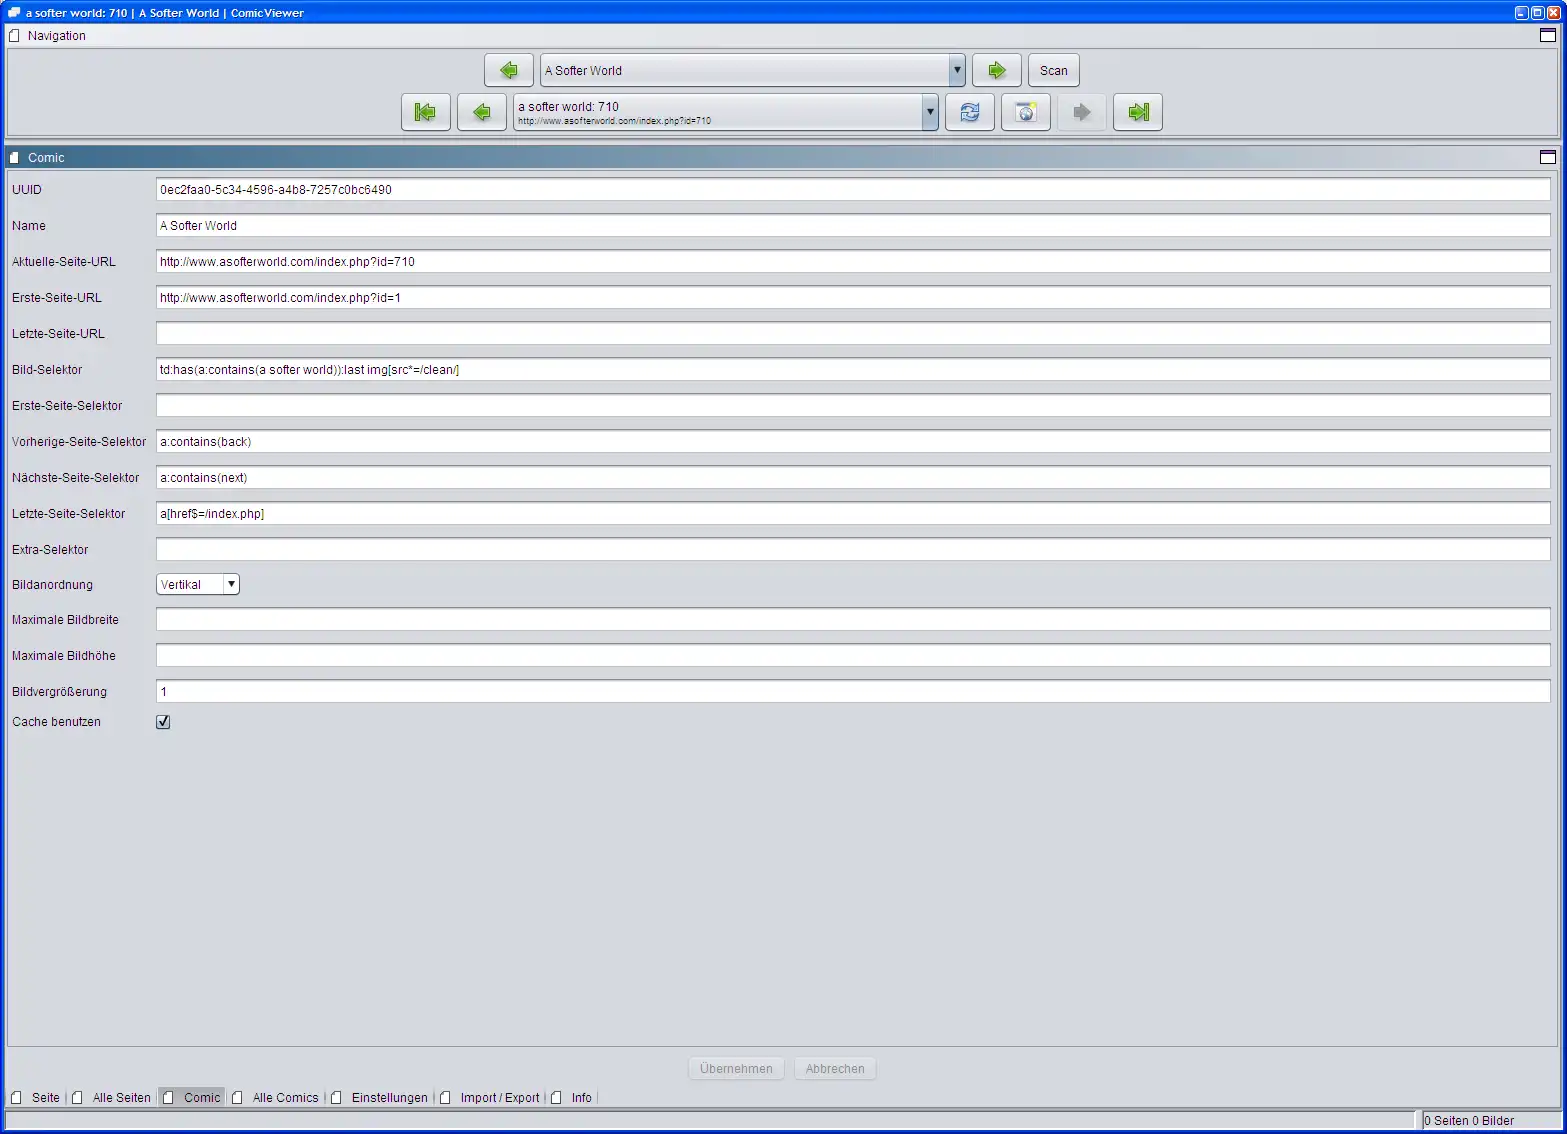Focus the Name field containing A Softer World
Screen dimensions: 1567x1134
click(x=853, y=225)
